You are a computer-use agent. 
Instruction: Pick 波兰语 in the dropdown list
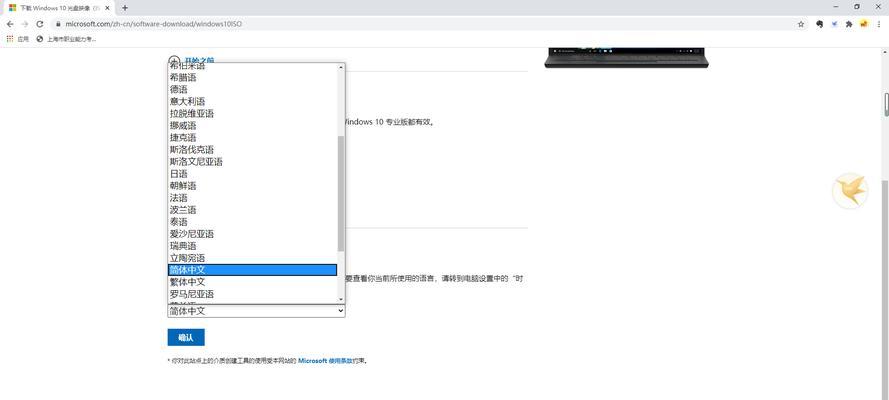(x=252, y=210)
